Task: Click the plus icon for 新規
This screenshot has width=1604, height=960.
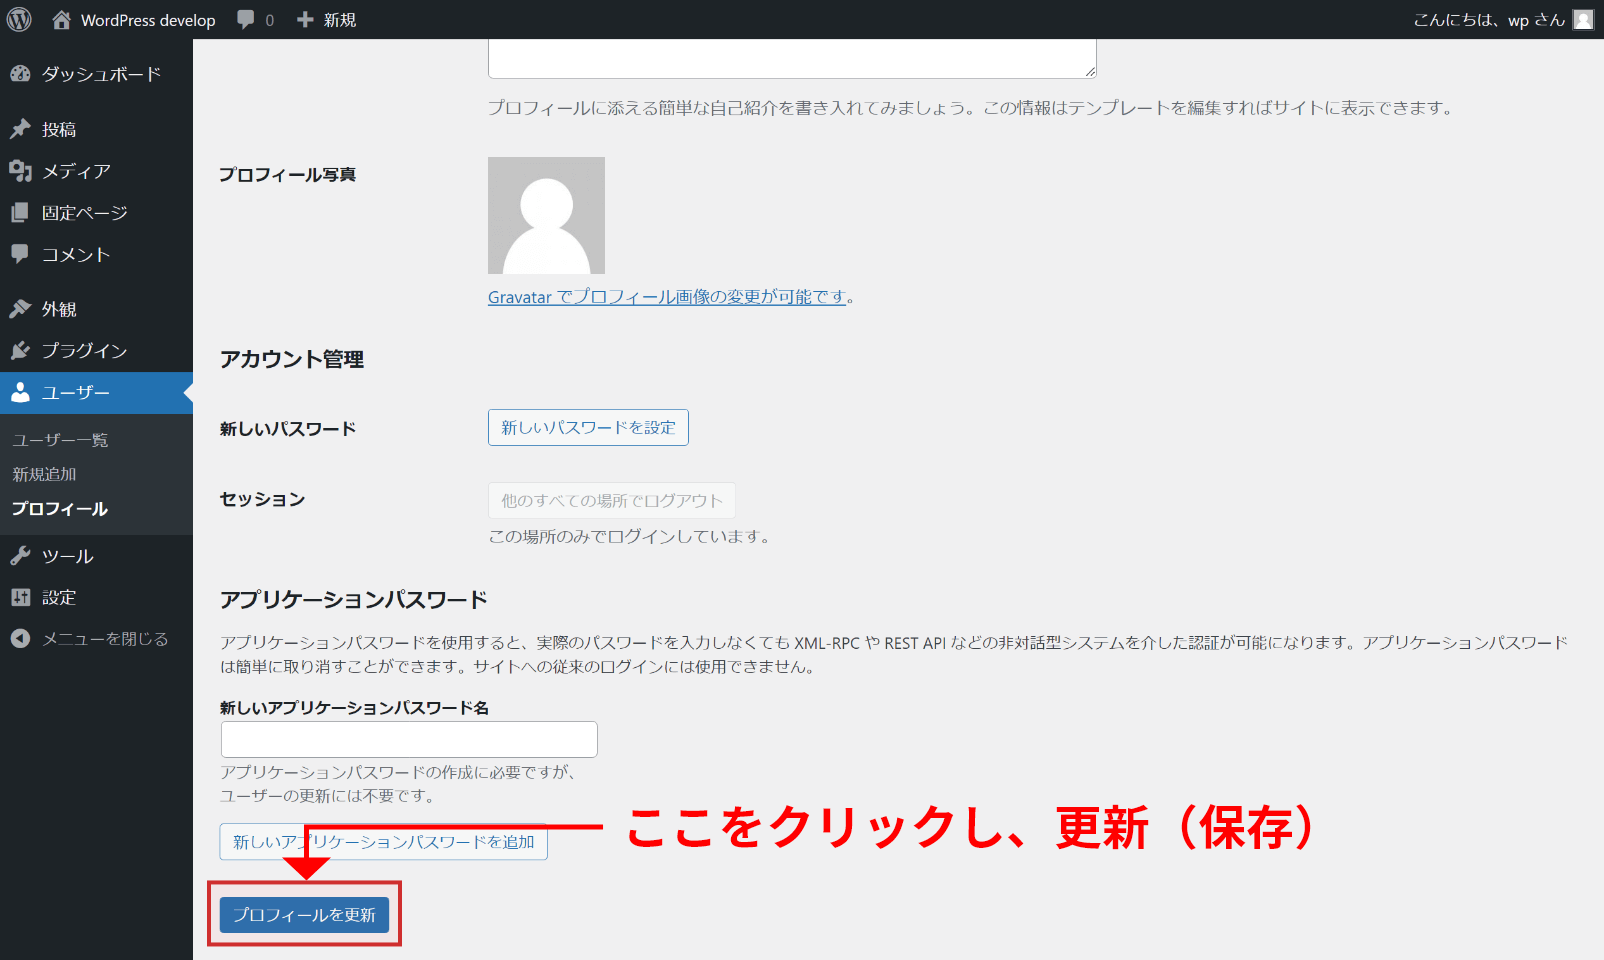Action: pyautogui.click(x=305, y=19)
